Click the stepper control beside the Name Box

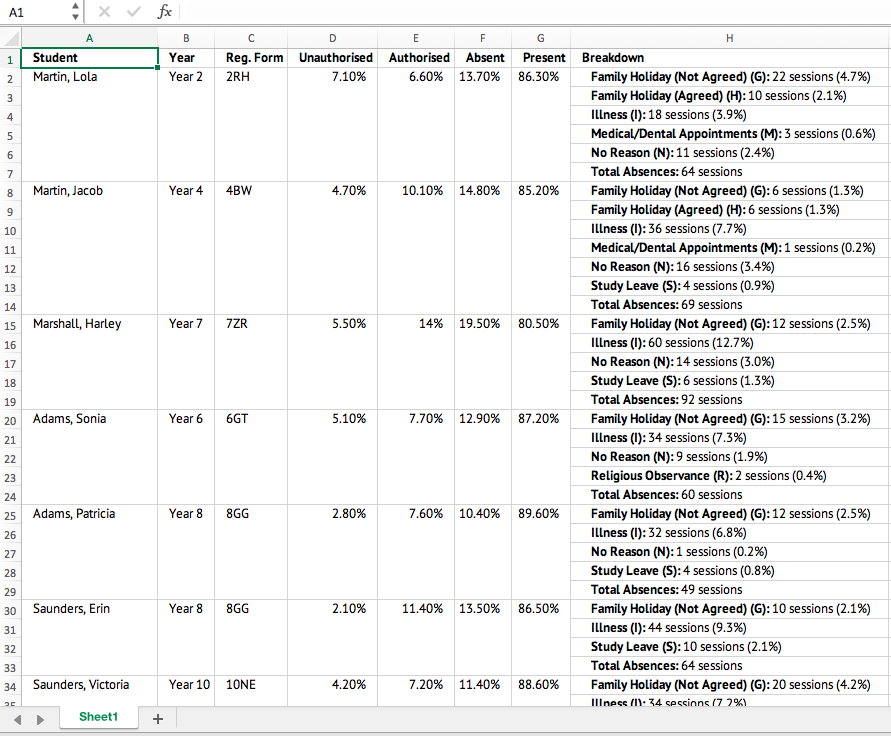point(74,13)
